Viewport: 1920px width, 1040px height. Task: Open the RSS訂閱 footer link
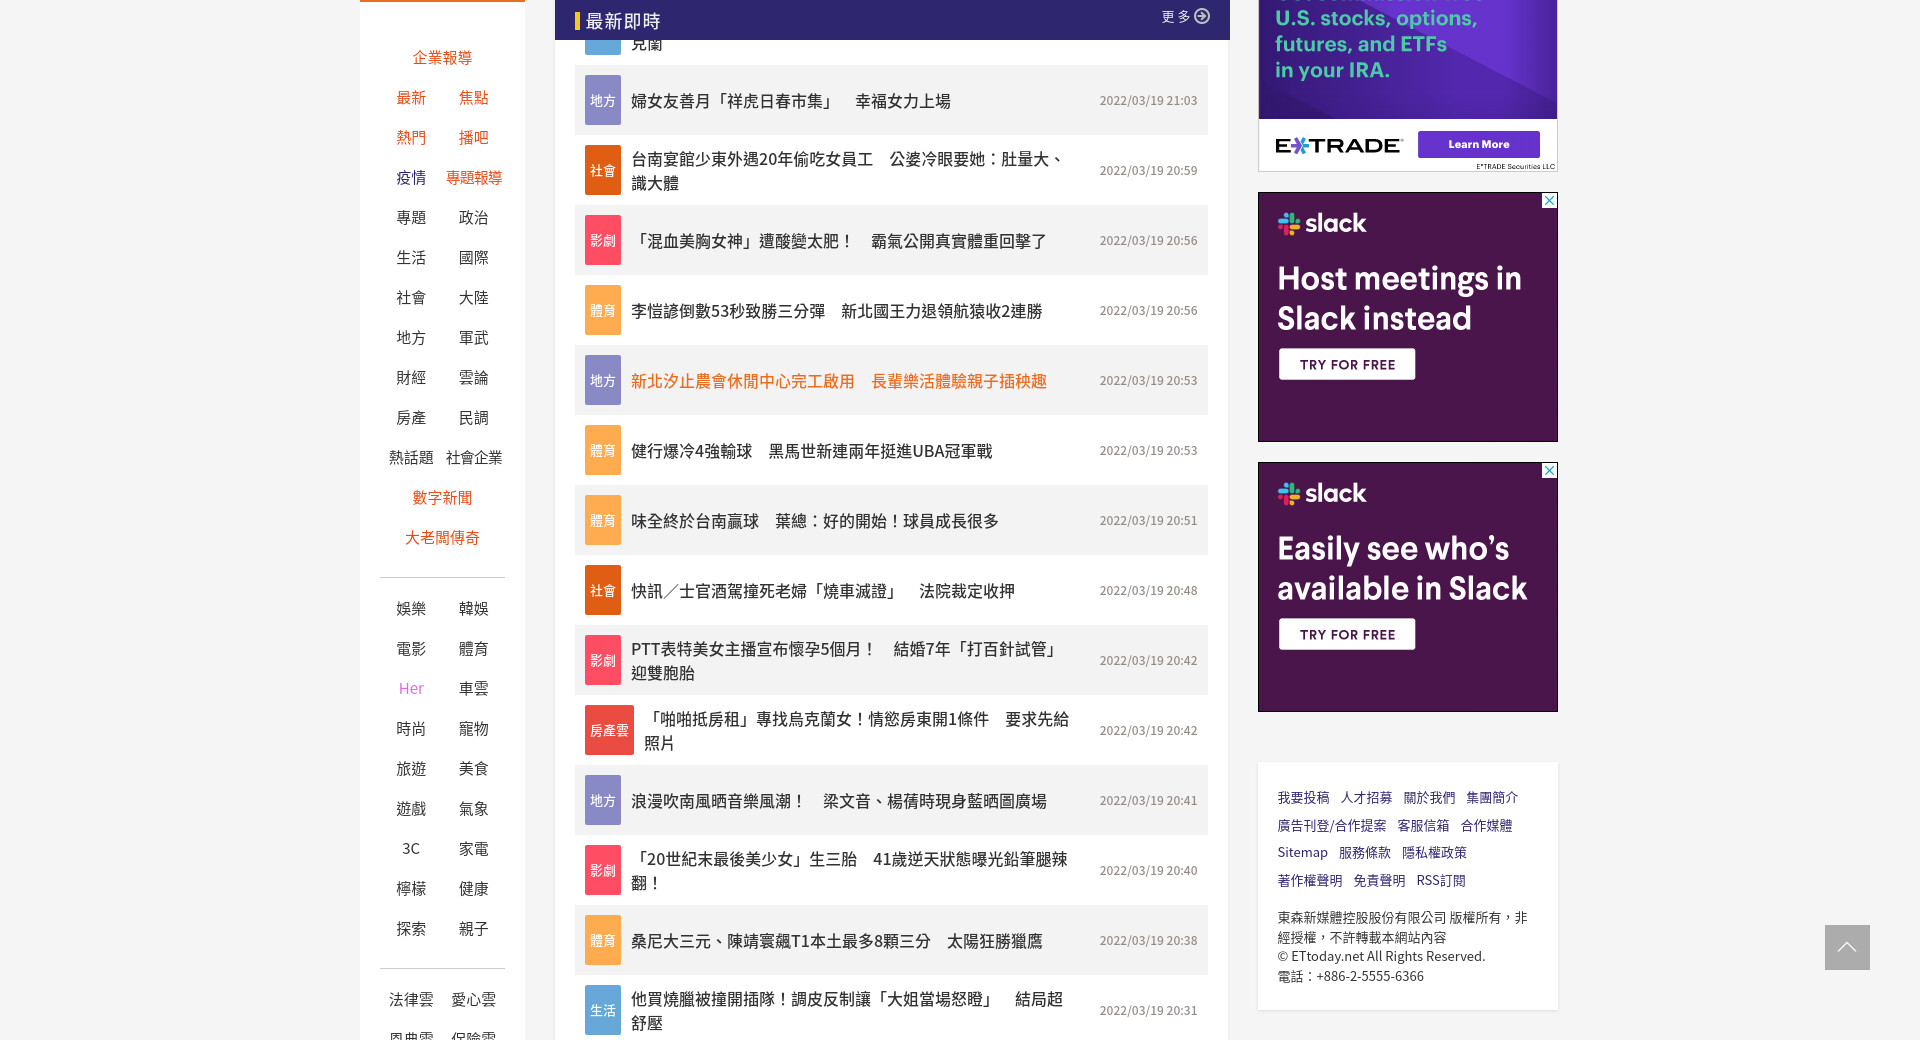click(x=1440, y=880)
